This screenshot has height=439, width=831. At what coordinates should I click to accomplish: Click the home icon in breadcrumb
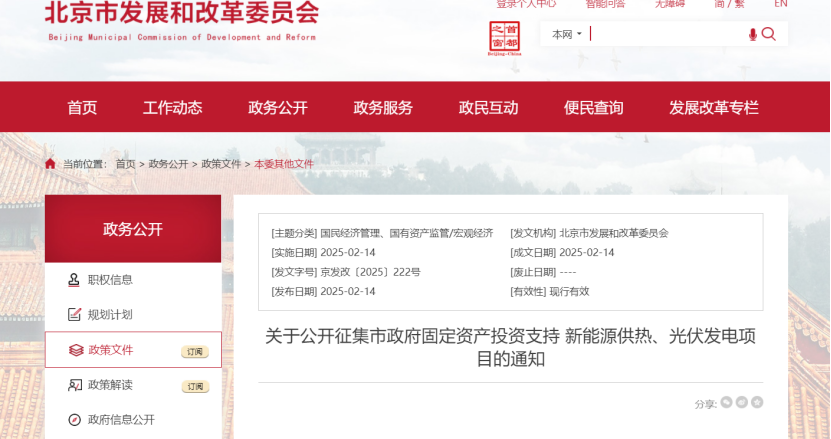50,163
